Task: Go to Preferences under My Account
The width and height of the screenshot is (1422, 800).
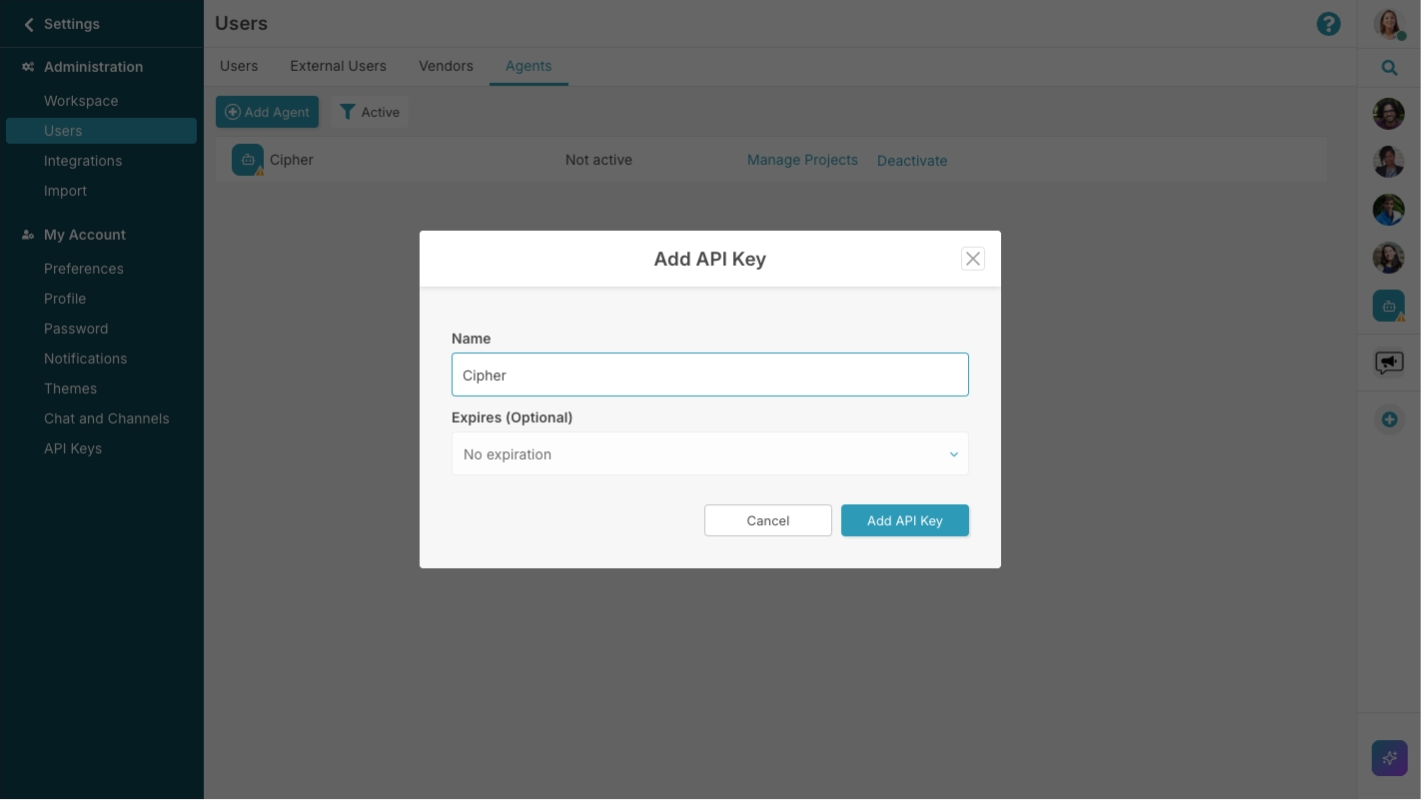Action: tap(84, 269)
